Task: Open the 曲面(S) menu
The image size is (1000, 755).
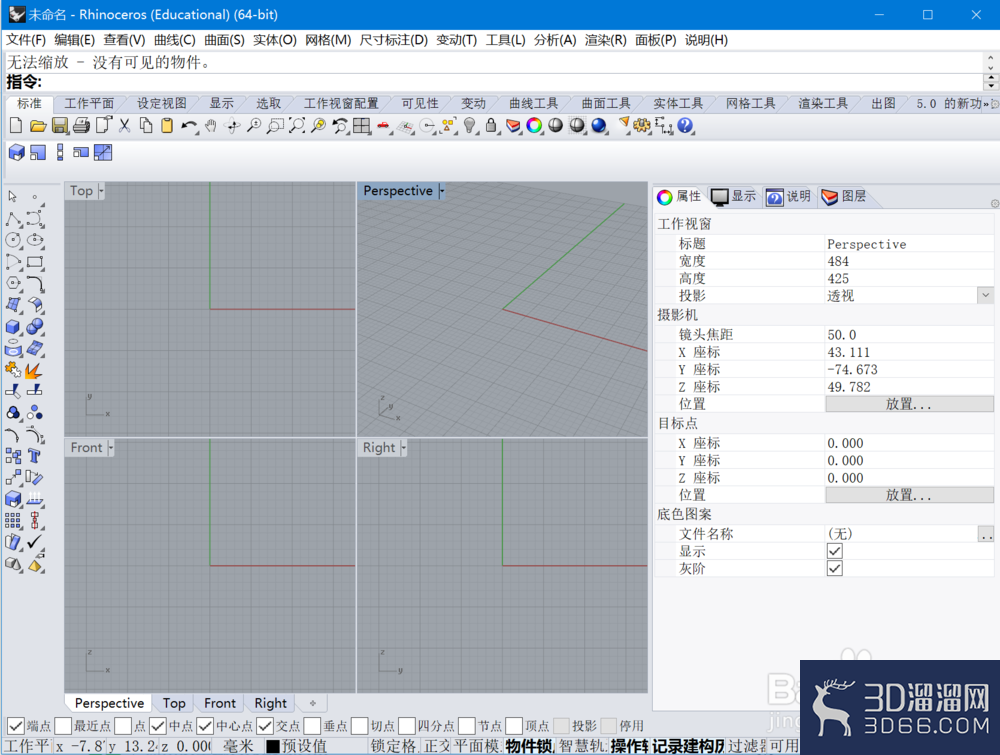Action: [224, 40]
